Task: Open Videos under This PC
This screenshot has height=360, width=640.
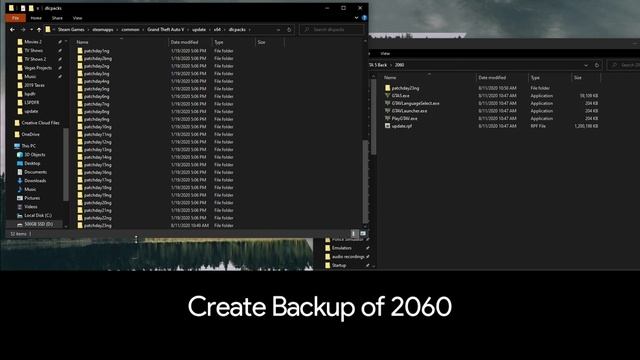Action: (31, 207)
